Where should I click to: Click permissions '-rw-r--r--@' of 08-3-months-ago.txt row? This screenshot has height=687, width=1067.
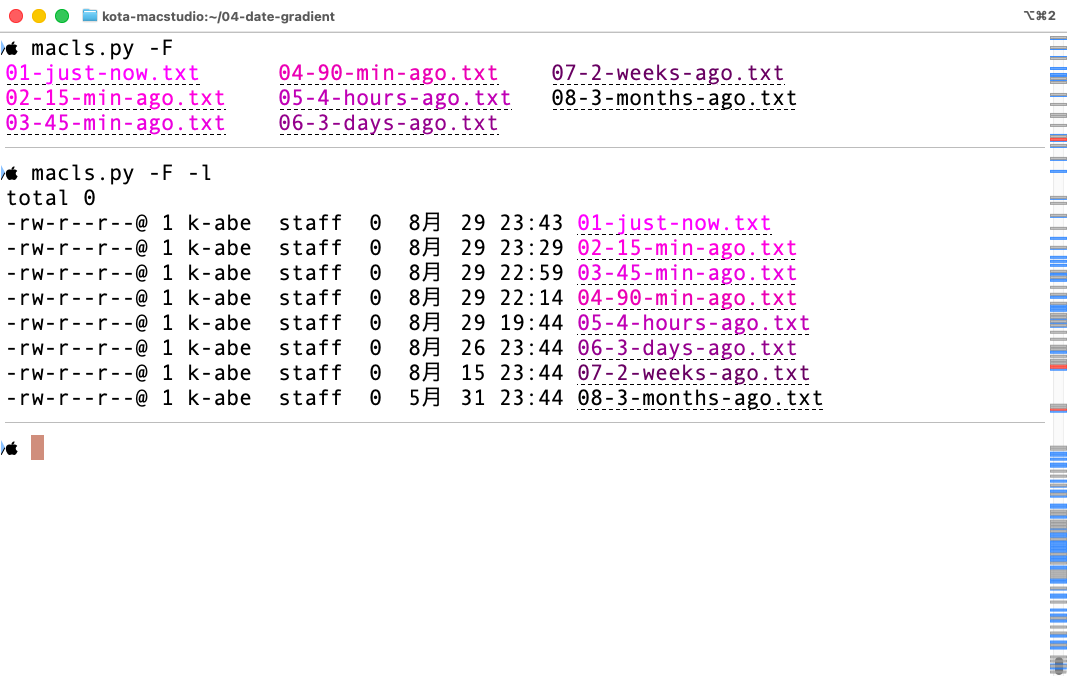pos(77,399)
